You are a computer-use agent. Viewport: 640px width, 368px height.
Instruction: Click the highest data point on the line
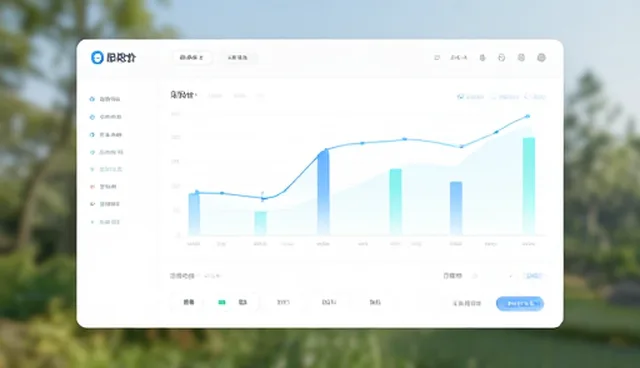[528, 116]
